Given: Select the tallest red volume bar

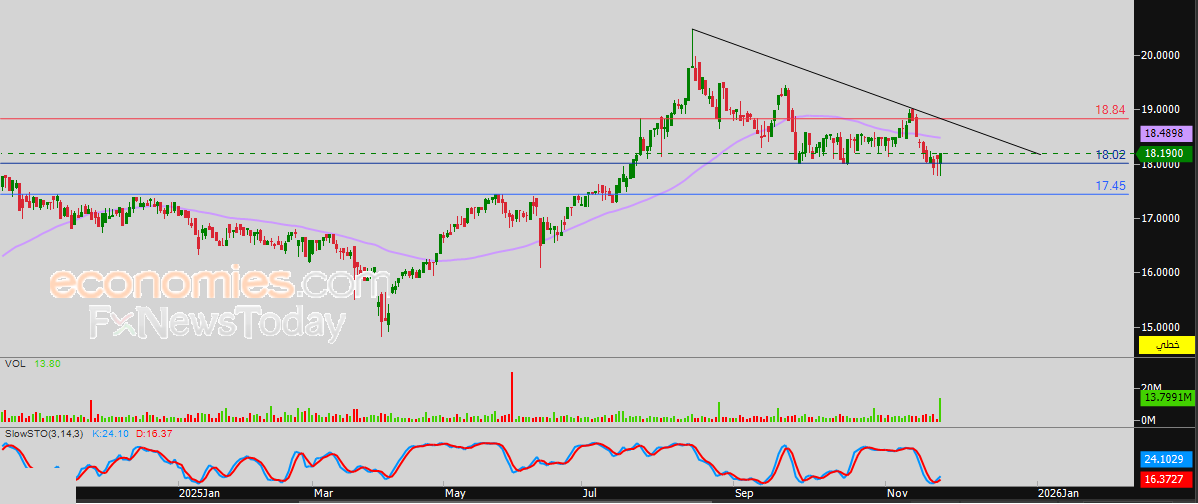Looking at the screenshot, I should point(512,396).
